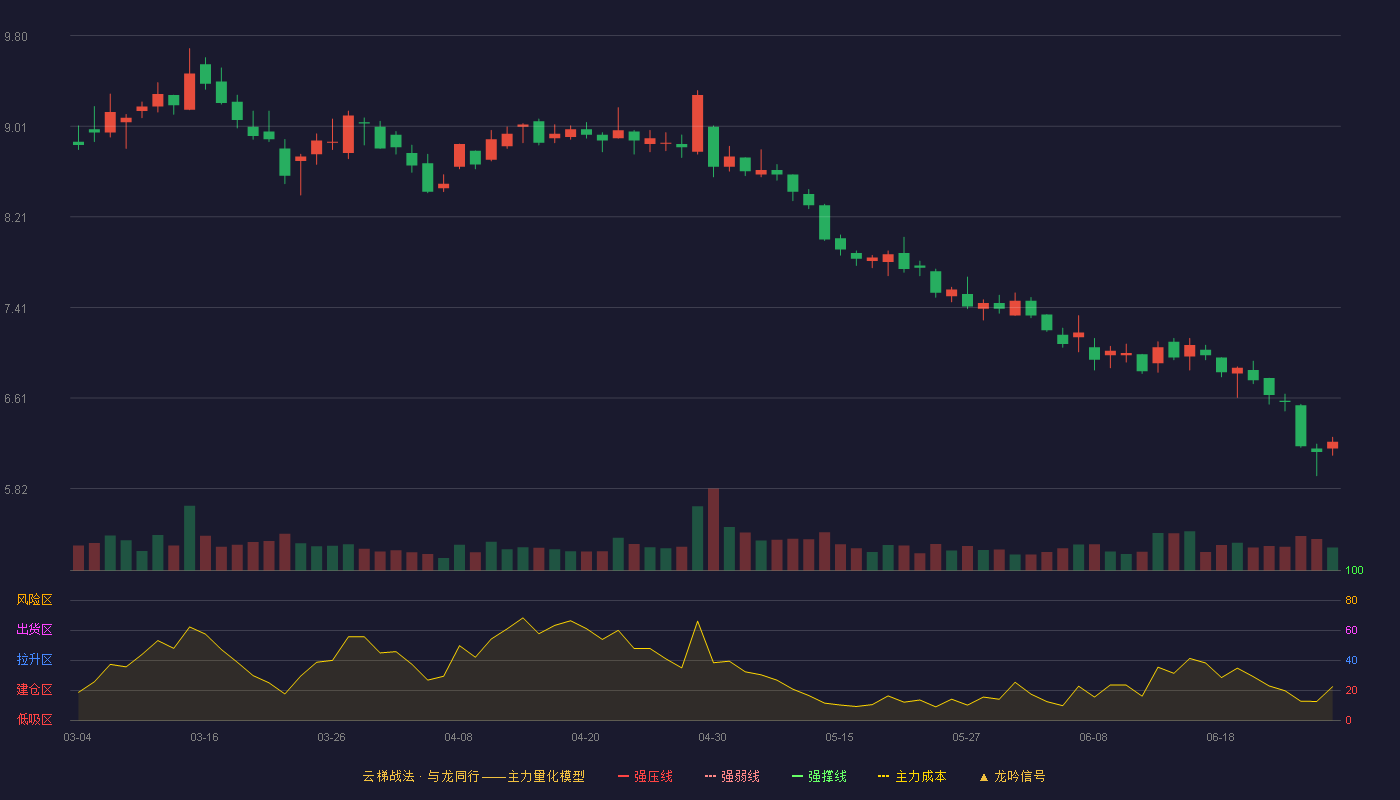Click the 06-18 date label

[1220, 737]
